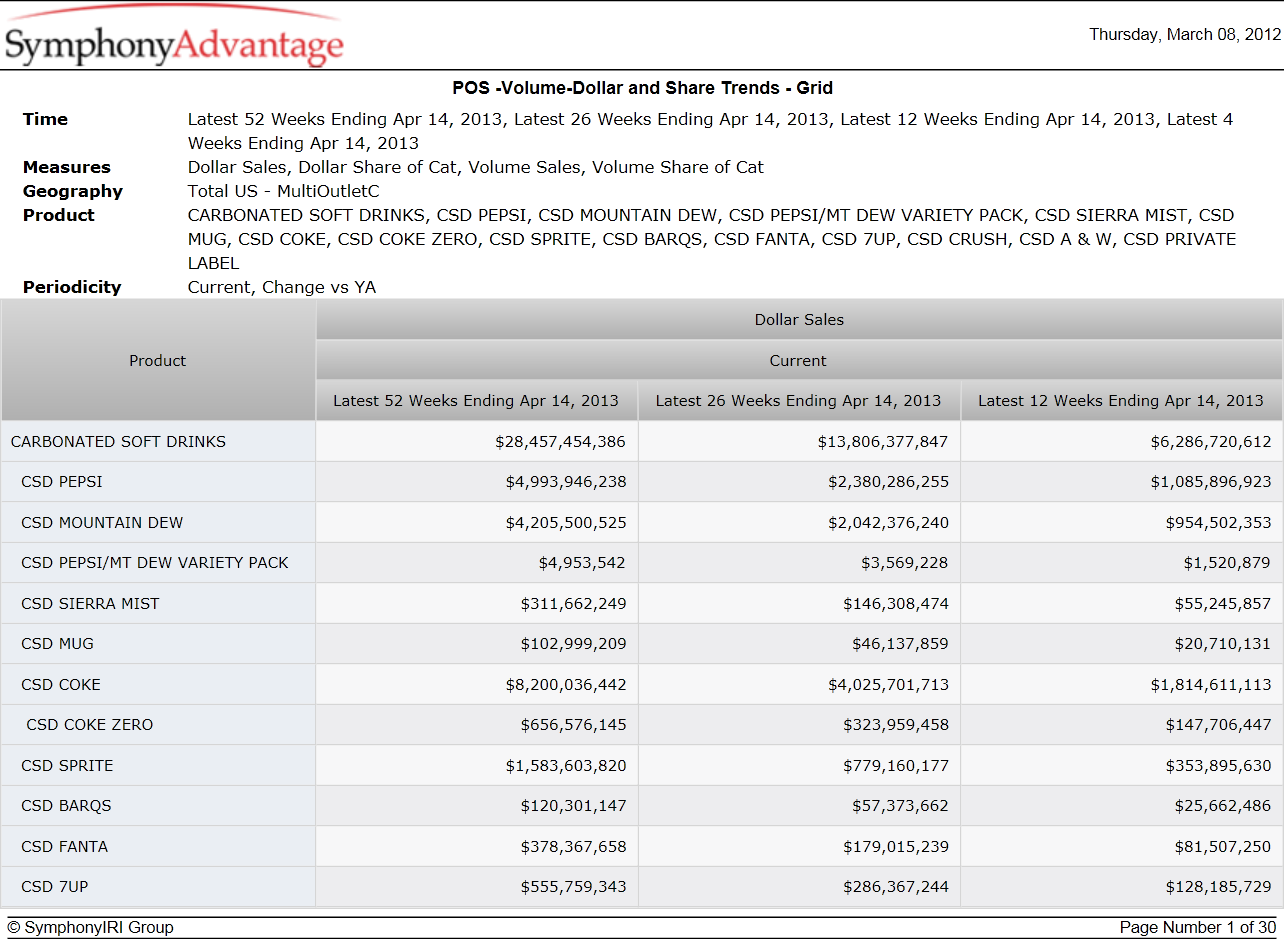Select Latest 52 Weeks column header
Screen dimensions: 1284x946
pyautogui.click(x=476, y=400)
